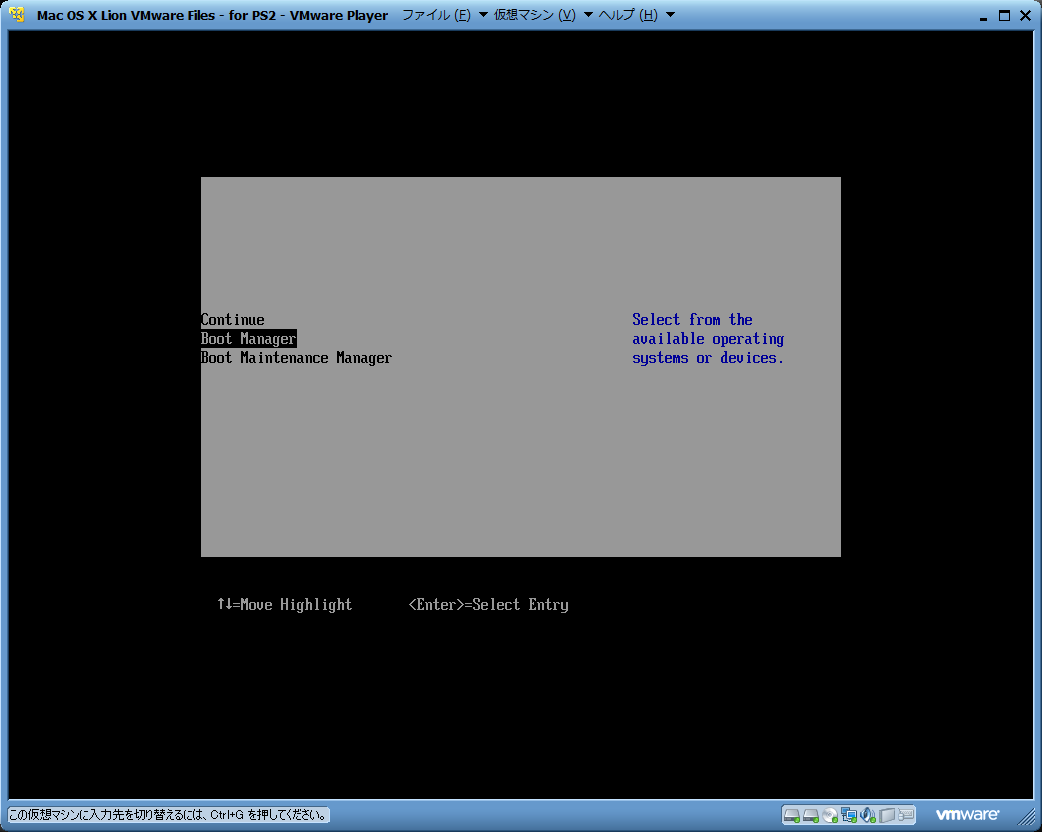Expand the arrow beside 仮想マシン (V)
This screenshot has height=832, width=1042.
click(588, 15)
